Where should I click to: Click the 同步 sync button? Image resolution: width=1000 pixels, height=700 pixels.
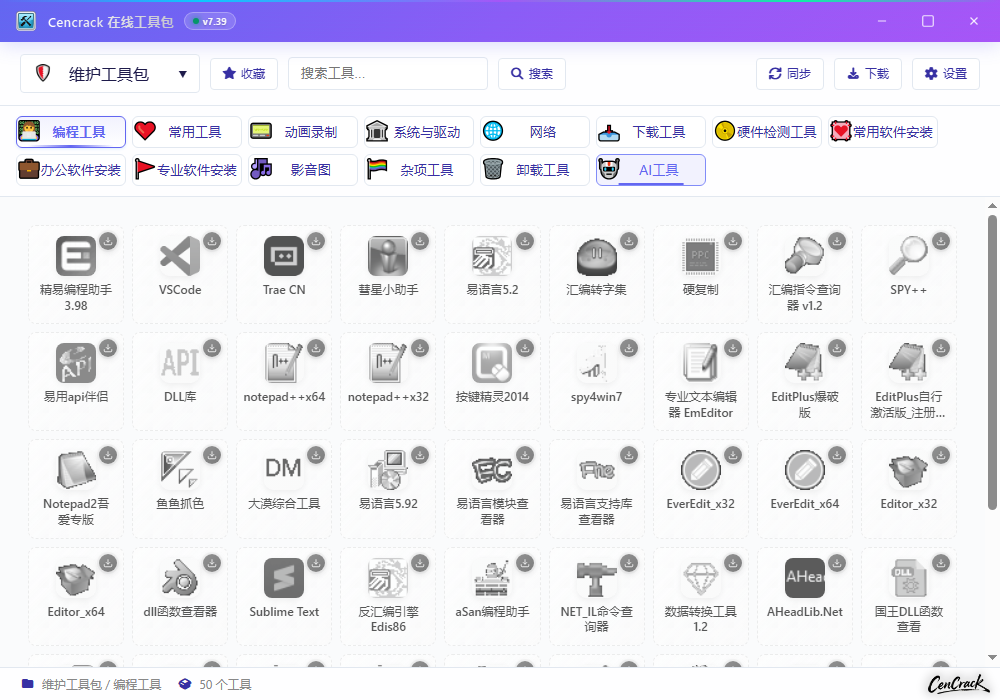pyautogui.click(x=790, y=74)
